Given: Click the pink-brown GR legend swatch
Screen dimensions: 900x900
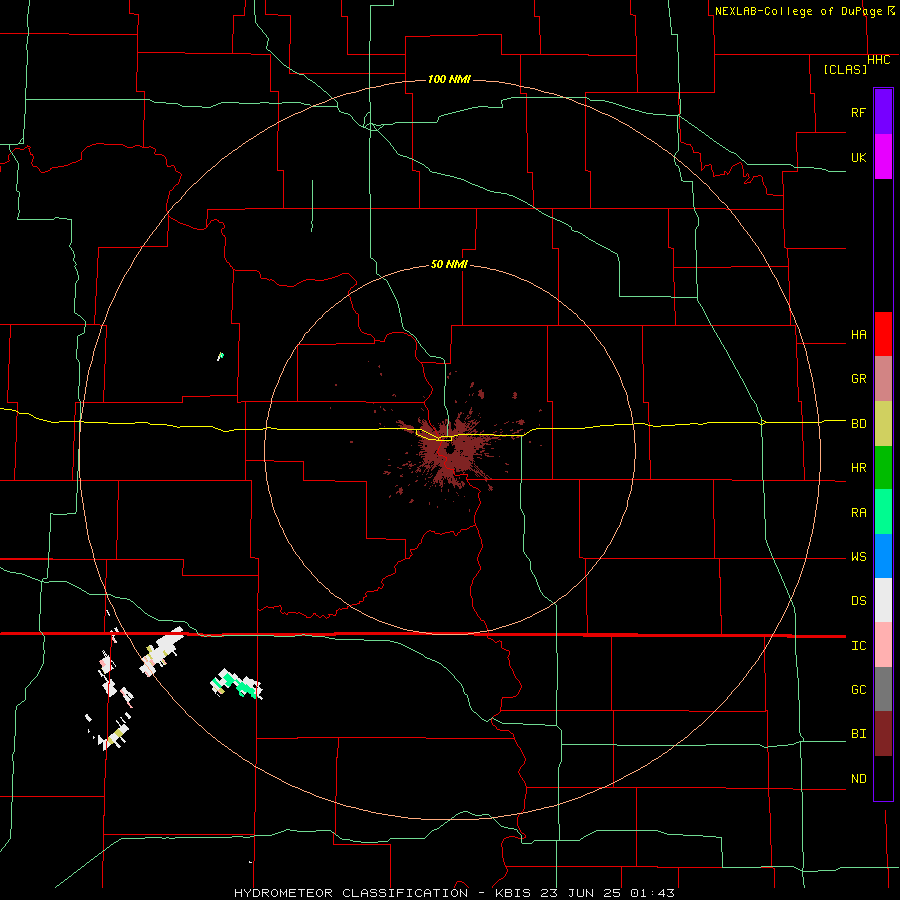Looking at the screenshot, I should [883, 379].
